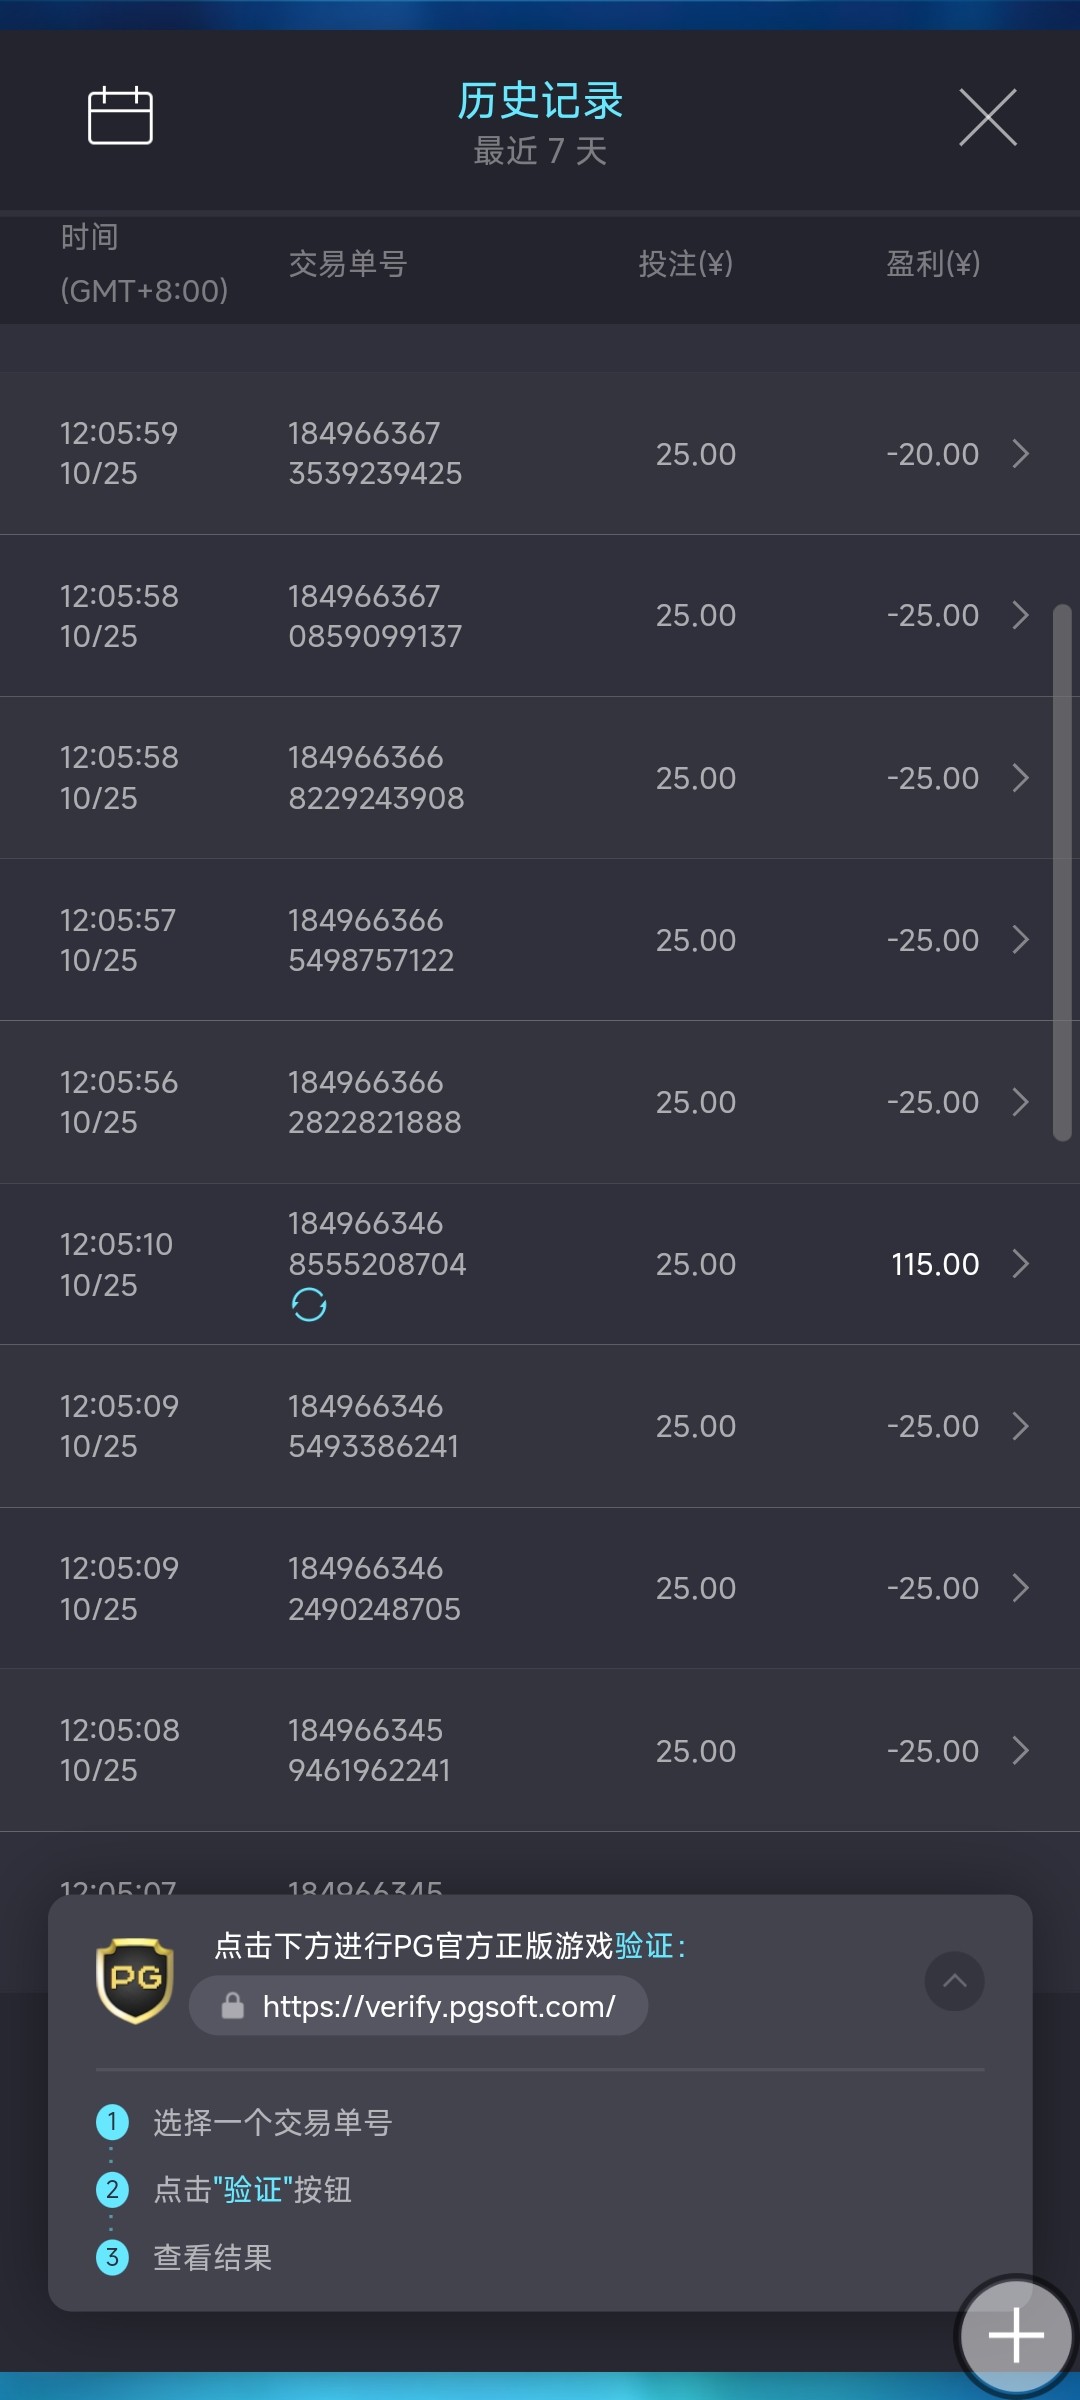Tap the round plus floating button
The width and height of the screenshot is (1080, 2400).
point(1015,2336)
